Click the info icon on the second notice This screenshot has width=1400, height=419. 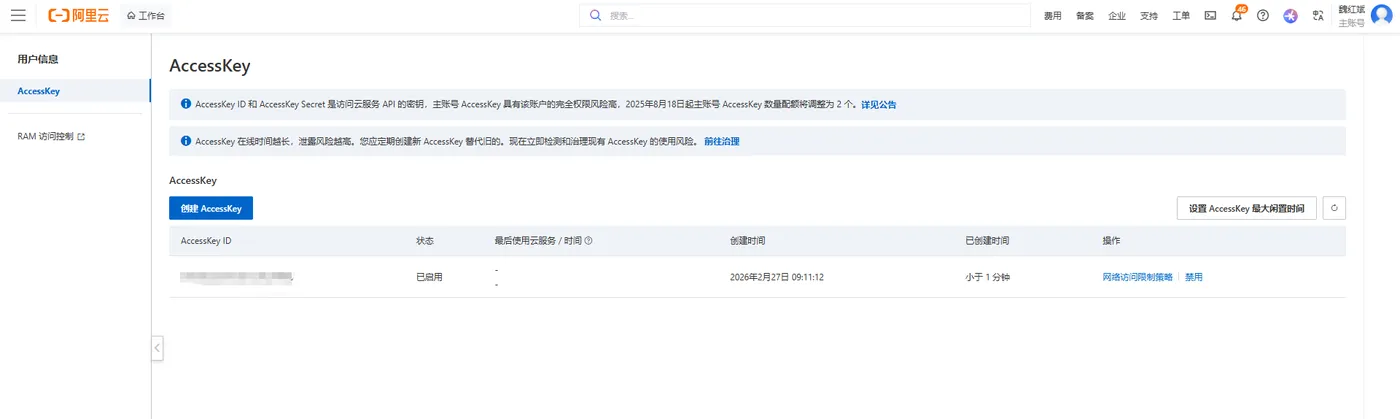[185, 141]
